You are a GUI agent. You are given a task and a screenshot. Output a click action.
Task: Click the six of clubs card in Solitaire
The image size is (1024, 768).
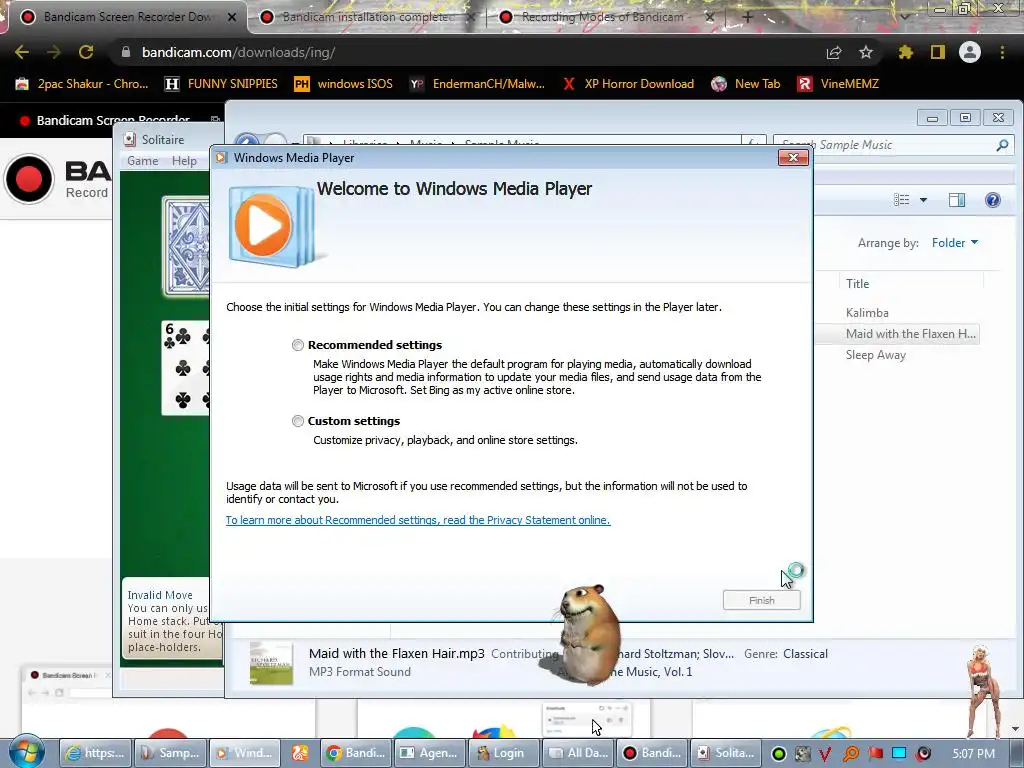pos(186,368)
